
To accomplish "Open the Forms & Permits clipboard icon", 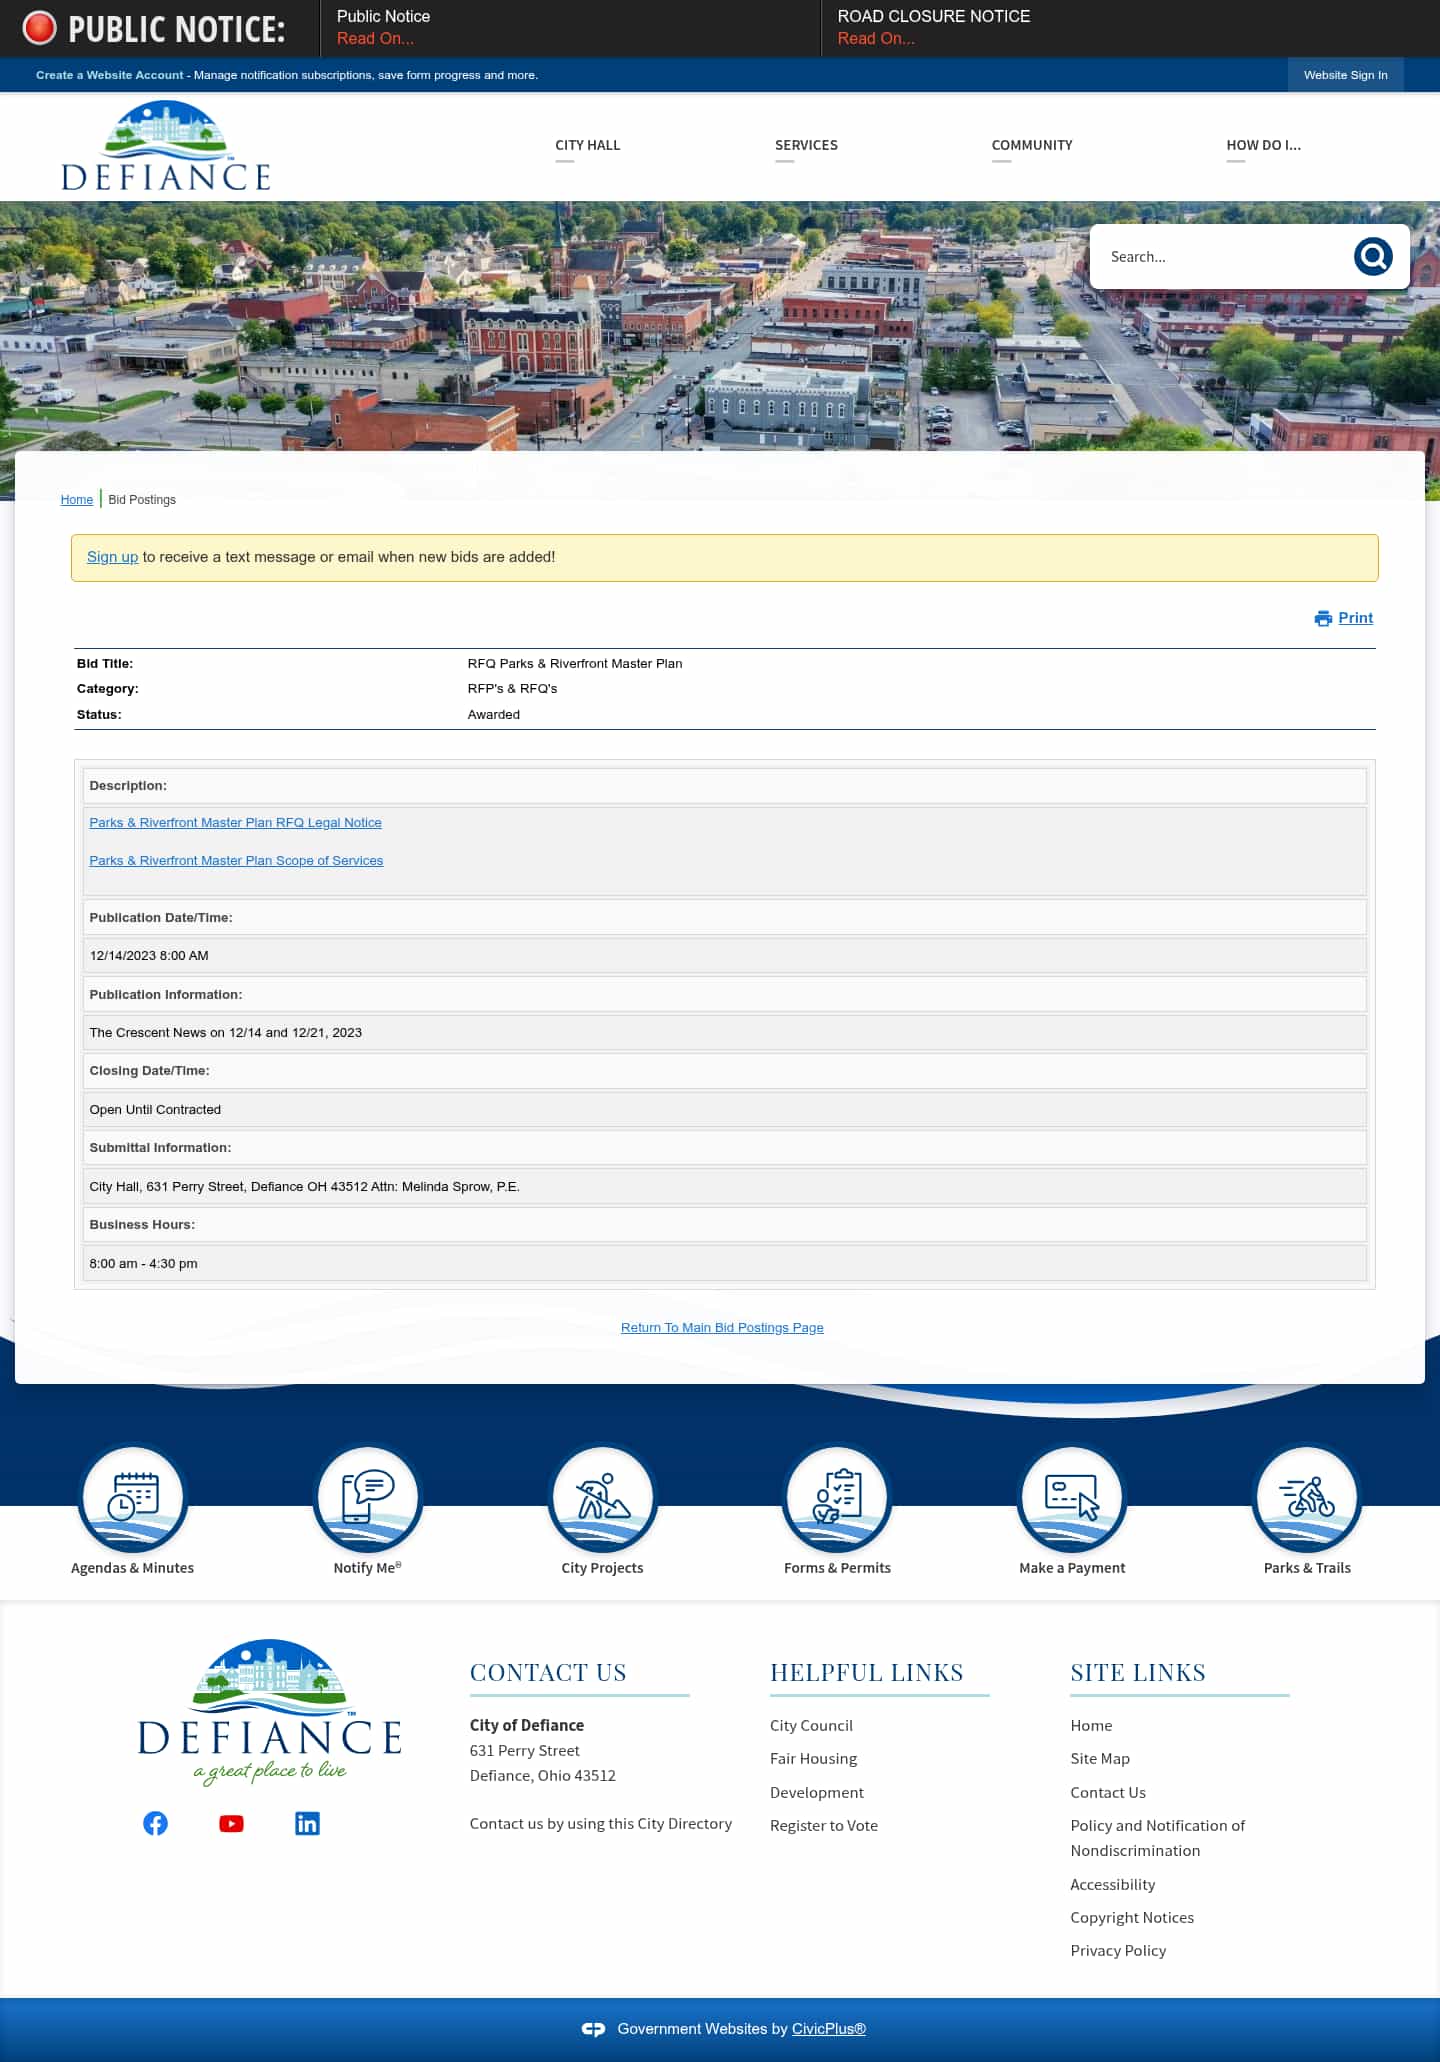I will tap(837, 1498).
